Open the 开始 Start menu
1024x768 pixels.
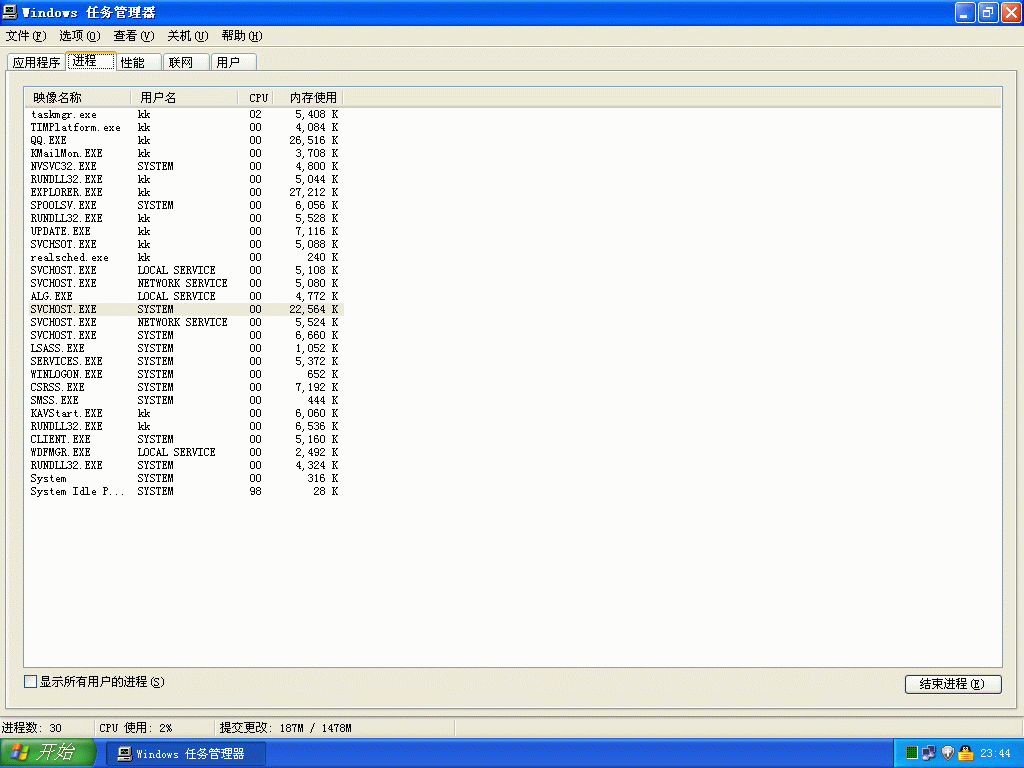point(48,753)
